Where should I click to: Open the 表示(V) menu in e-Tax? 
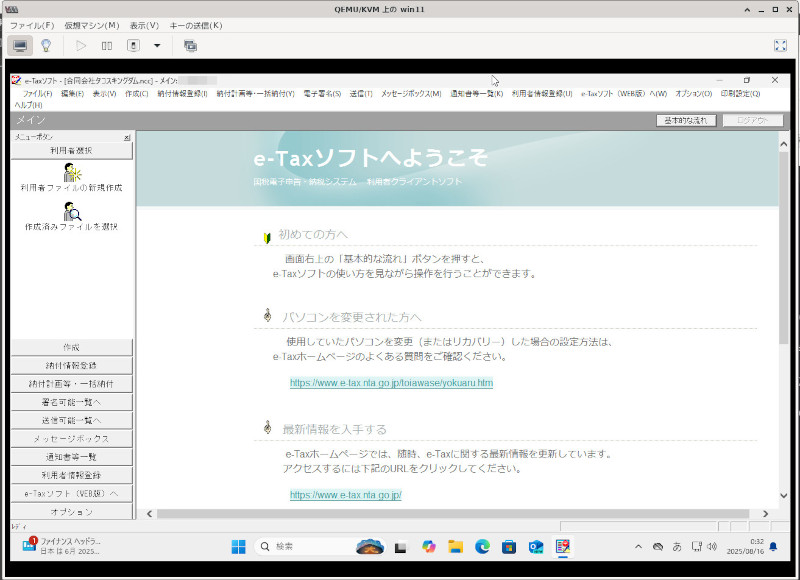[105, 94]
